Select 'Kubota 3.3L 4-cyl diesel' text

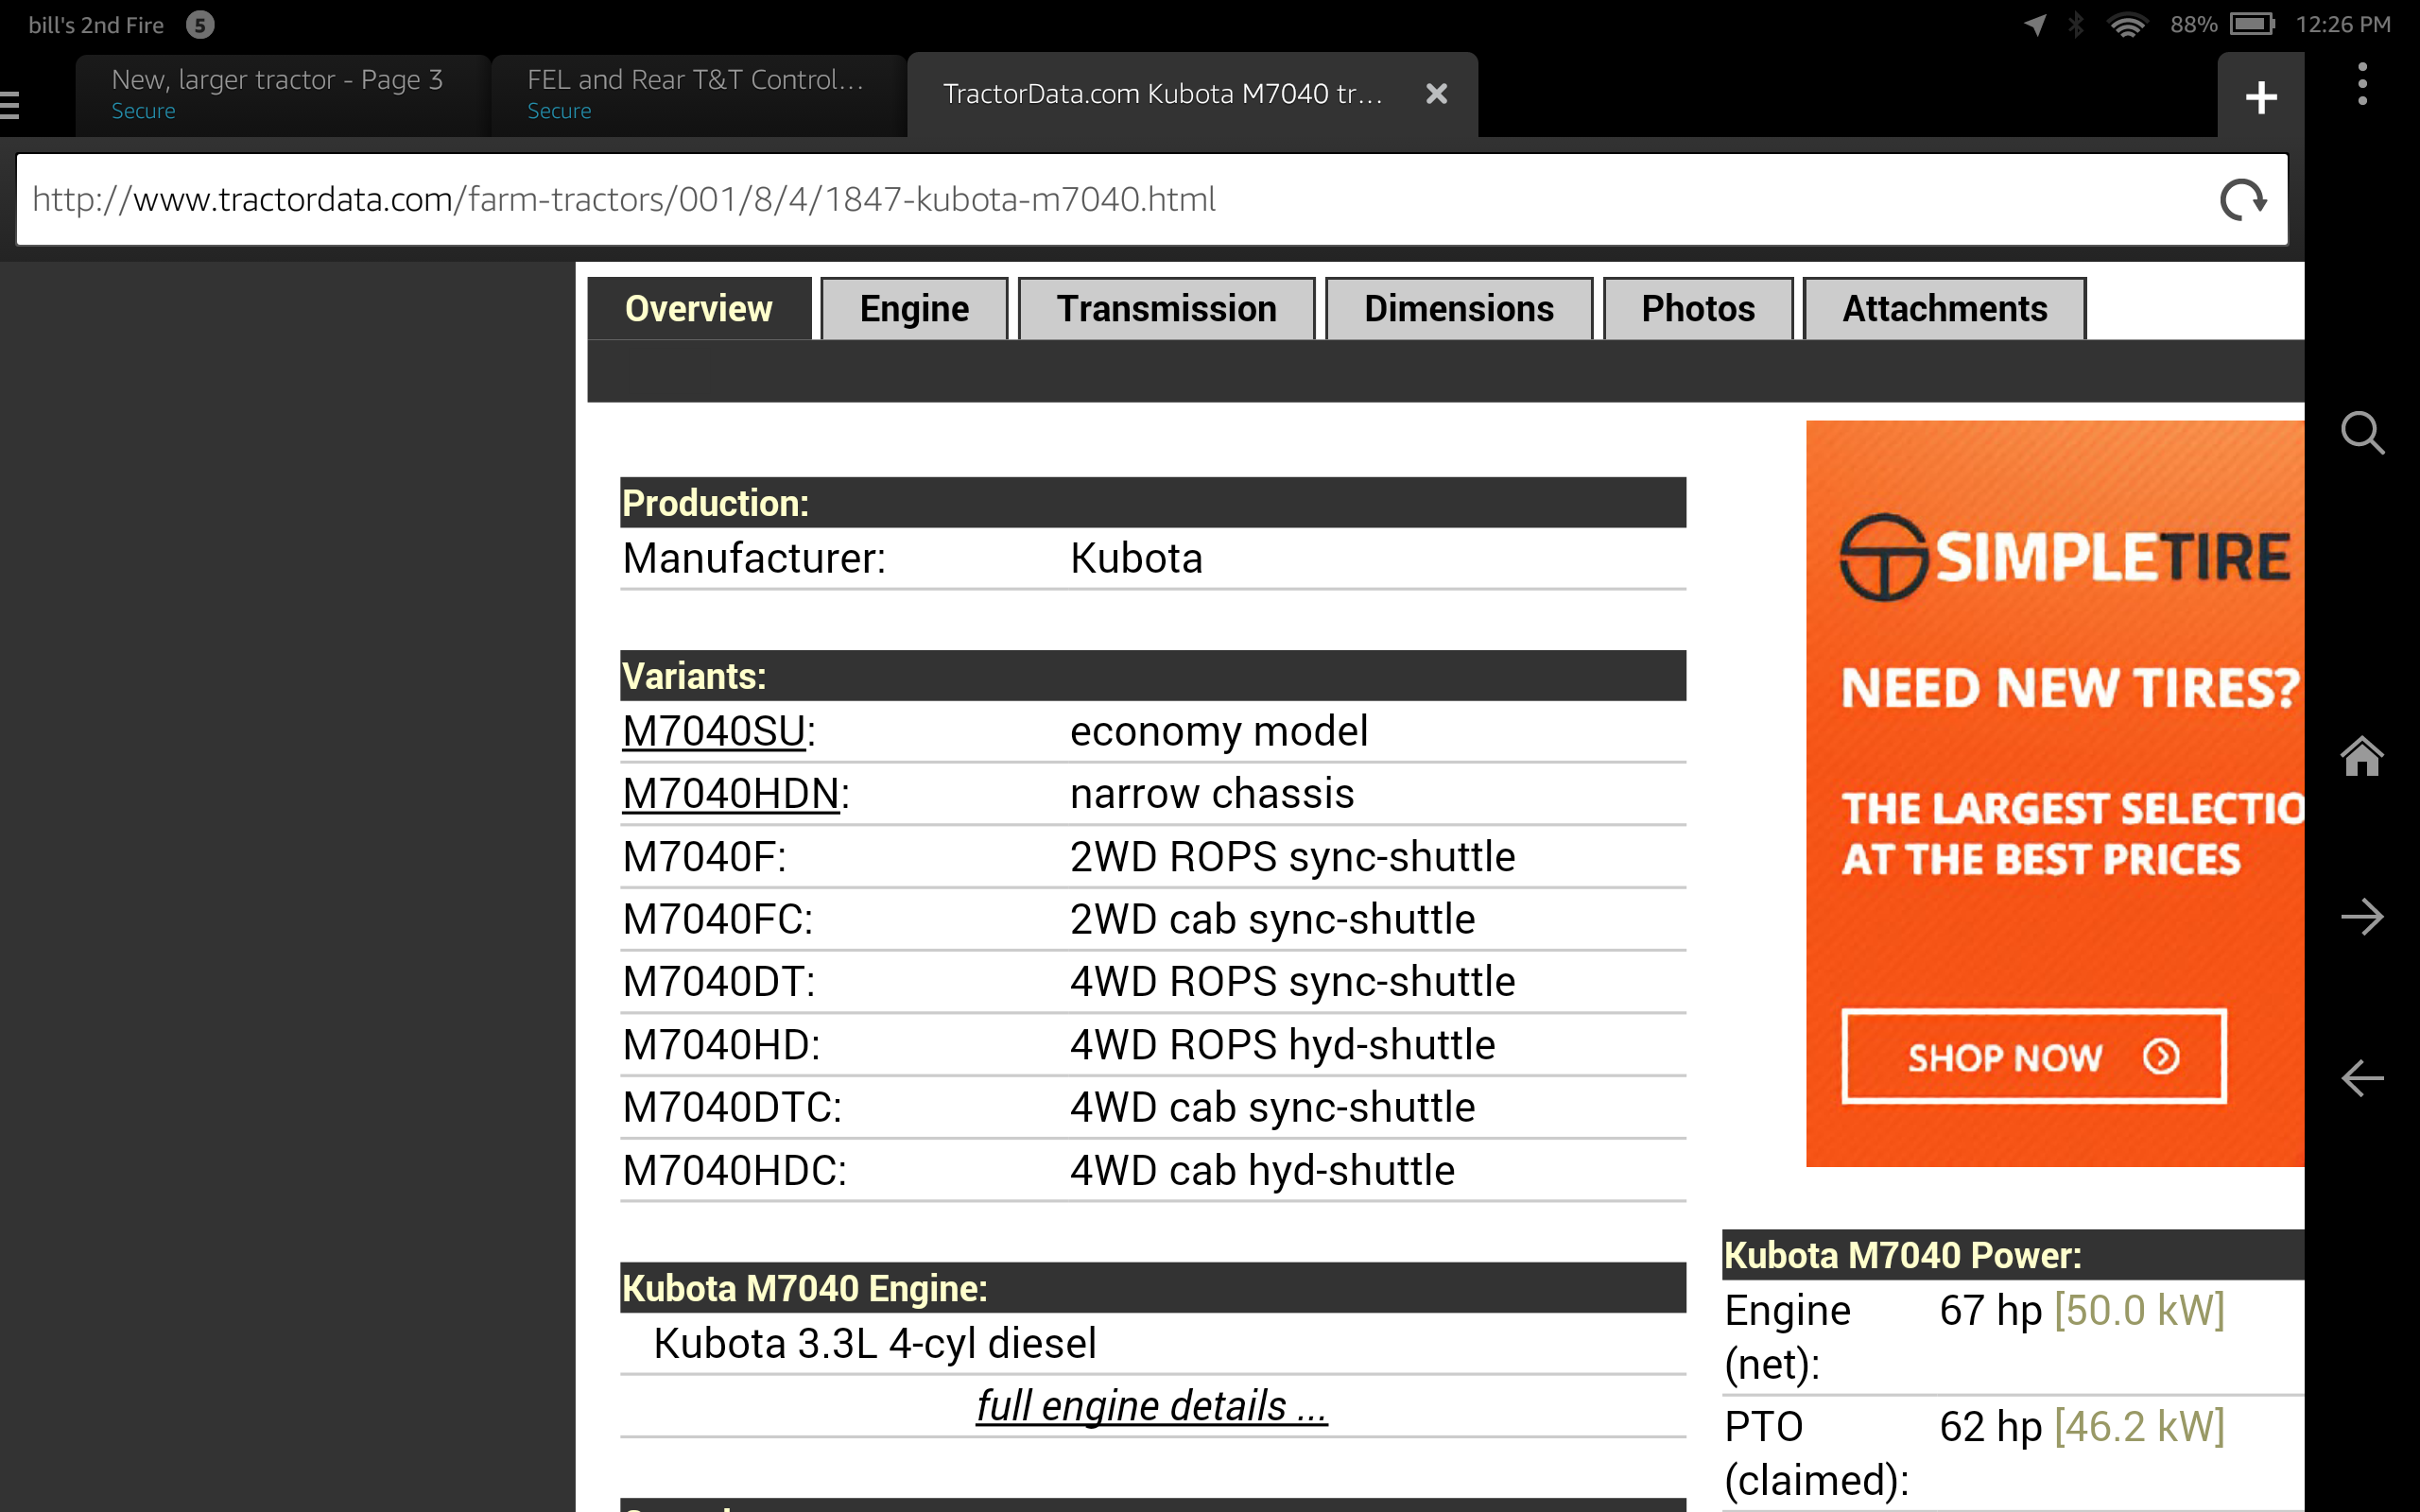click(x=875, y=1343)
